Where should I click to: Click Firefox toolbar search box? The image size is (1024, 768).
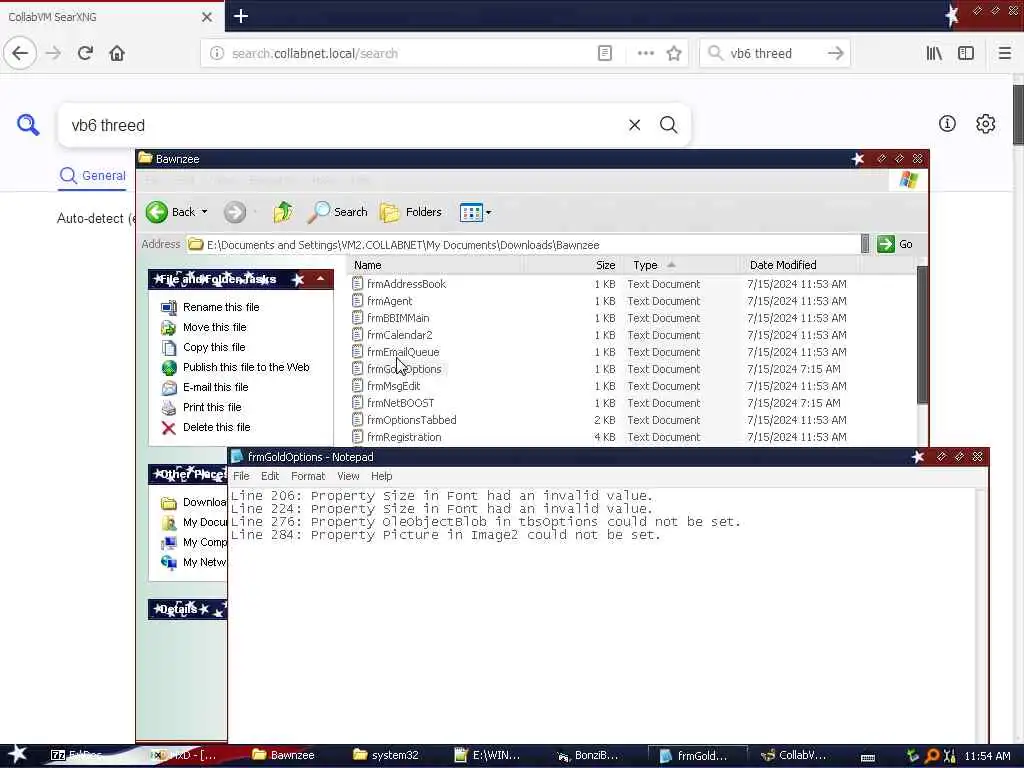tap(775, 53)
